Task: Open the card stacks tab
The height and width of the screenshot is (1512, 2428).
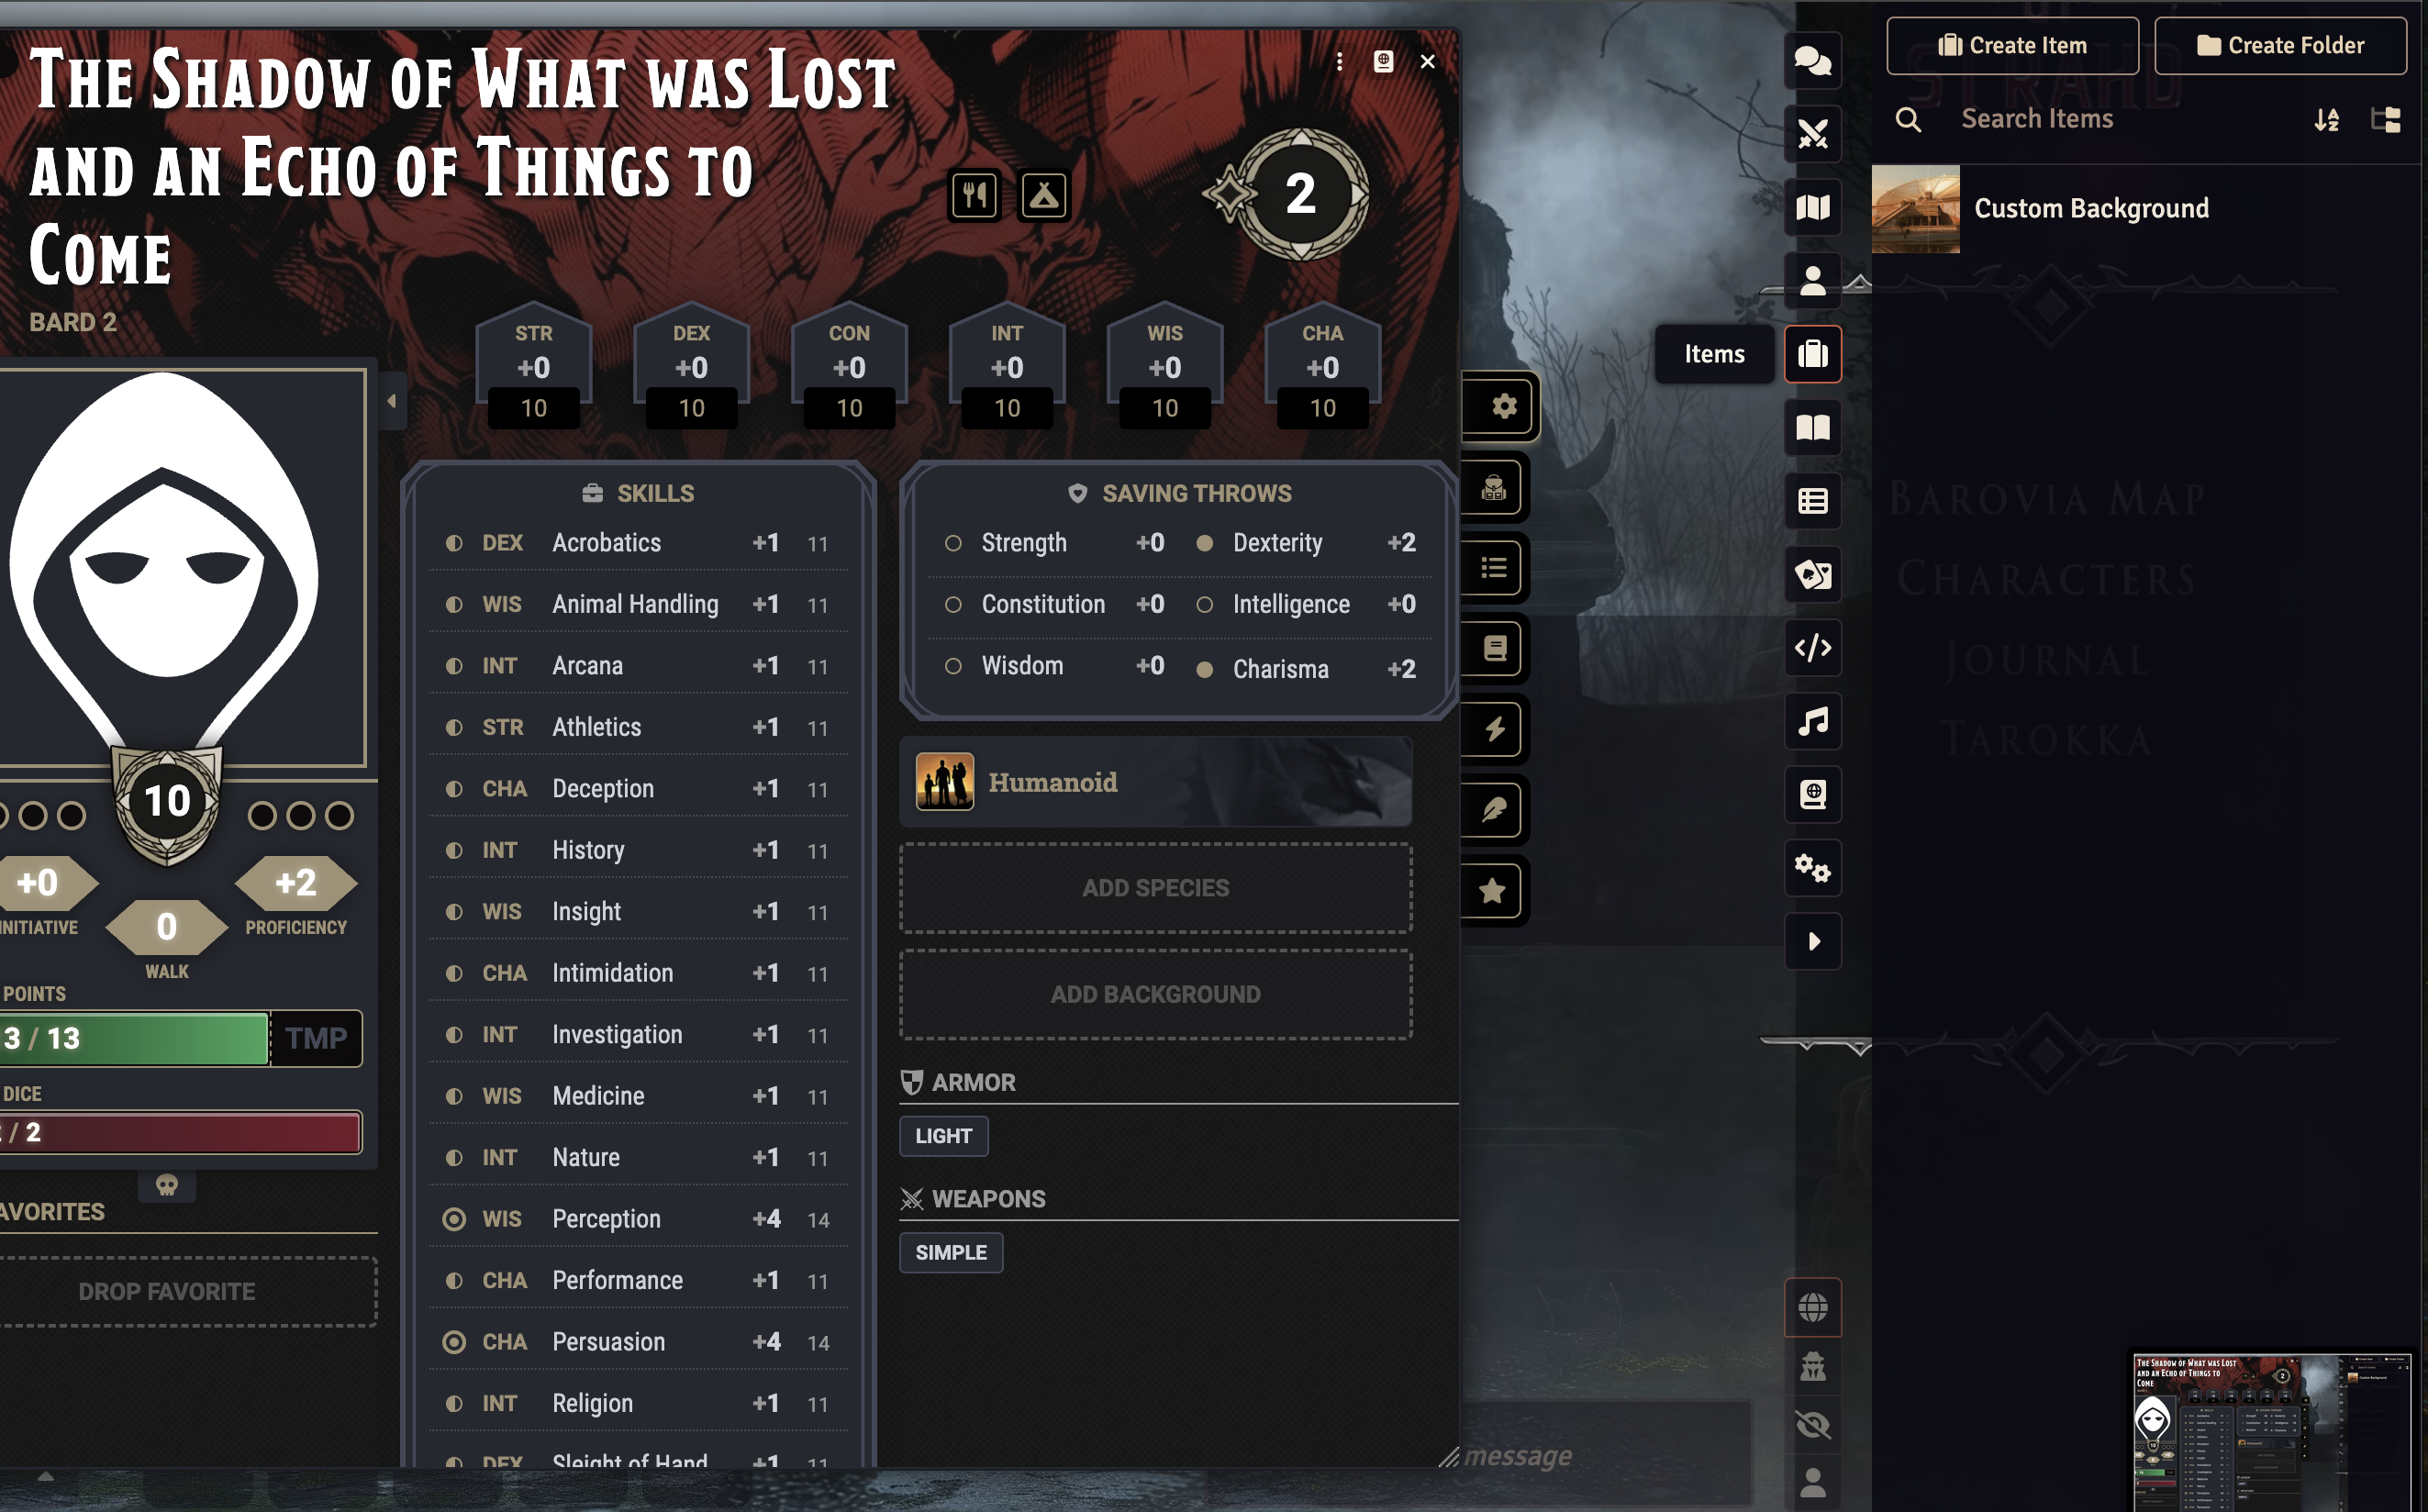Action: [1812, 574]
